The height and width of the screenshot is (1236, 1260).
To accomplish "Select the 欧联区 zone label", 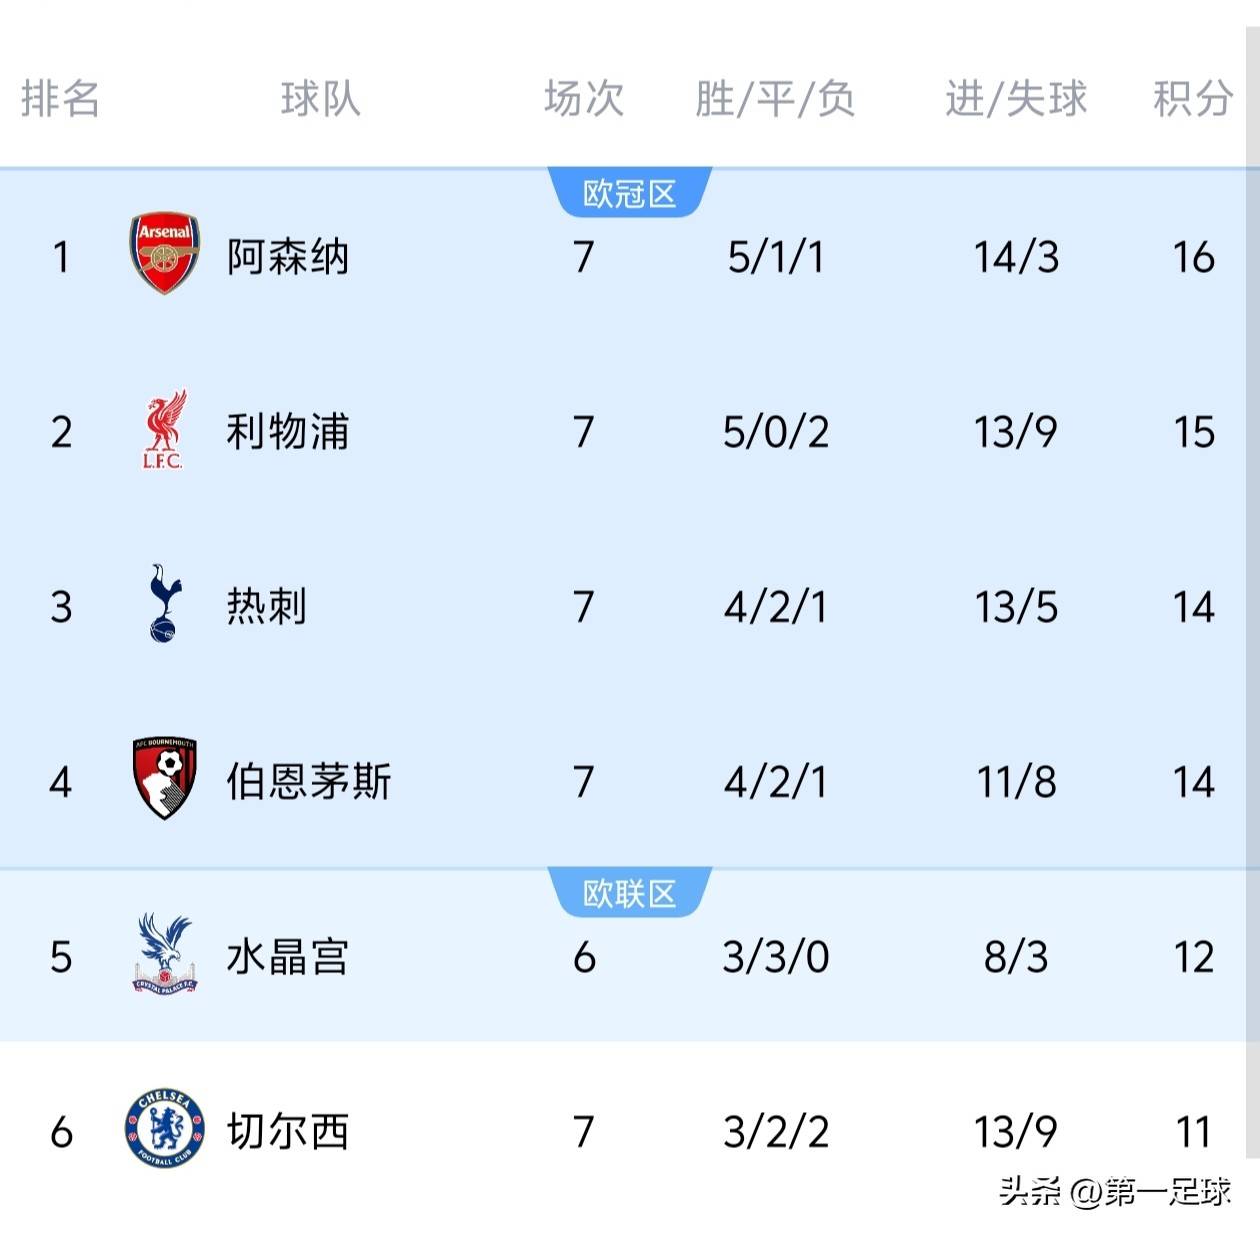I will point(630,893).
